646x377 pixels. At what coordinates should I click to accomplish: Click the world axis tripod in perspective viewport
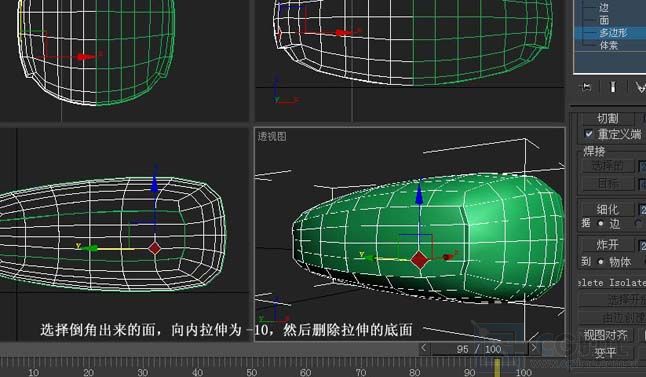pos(274,310)
